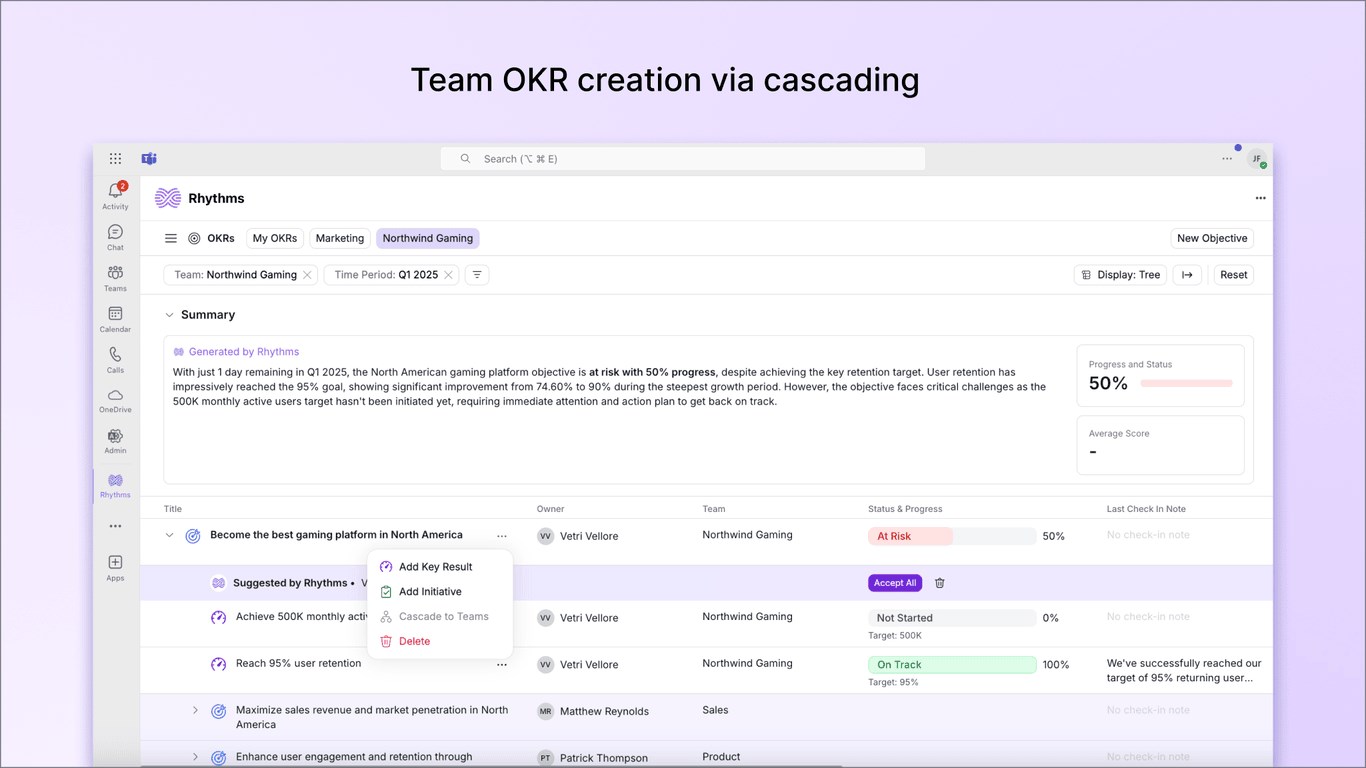Show more apps ellipsis in sidebar
Viewport: 1366px width, 768px height.
(x=115, y=526)
